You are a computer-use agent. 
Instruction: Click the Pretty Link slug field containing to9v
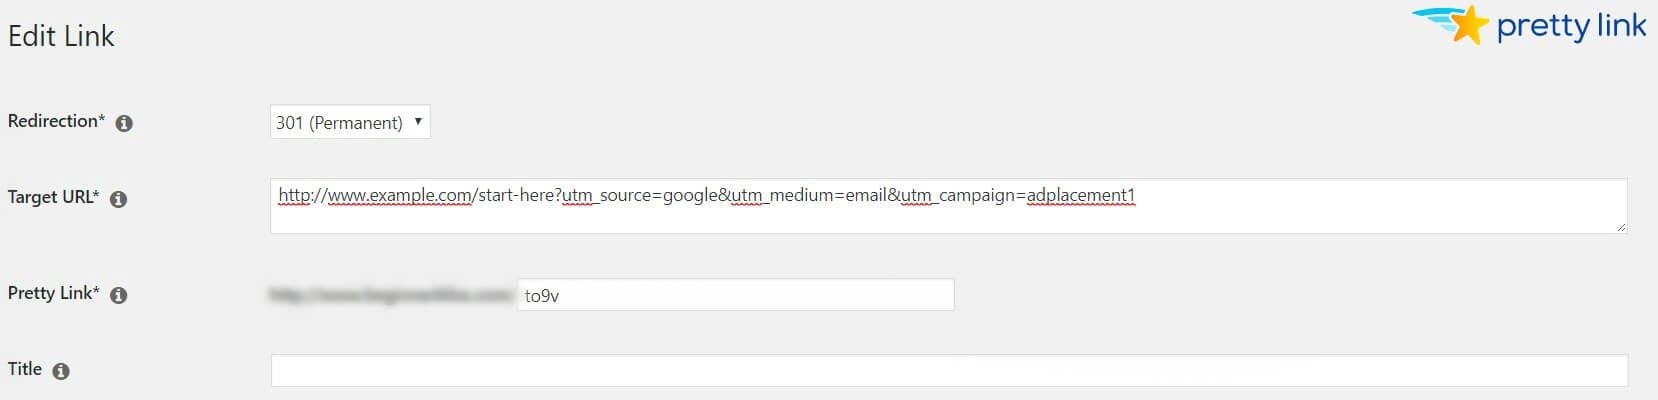tap(736, 295)
